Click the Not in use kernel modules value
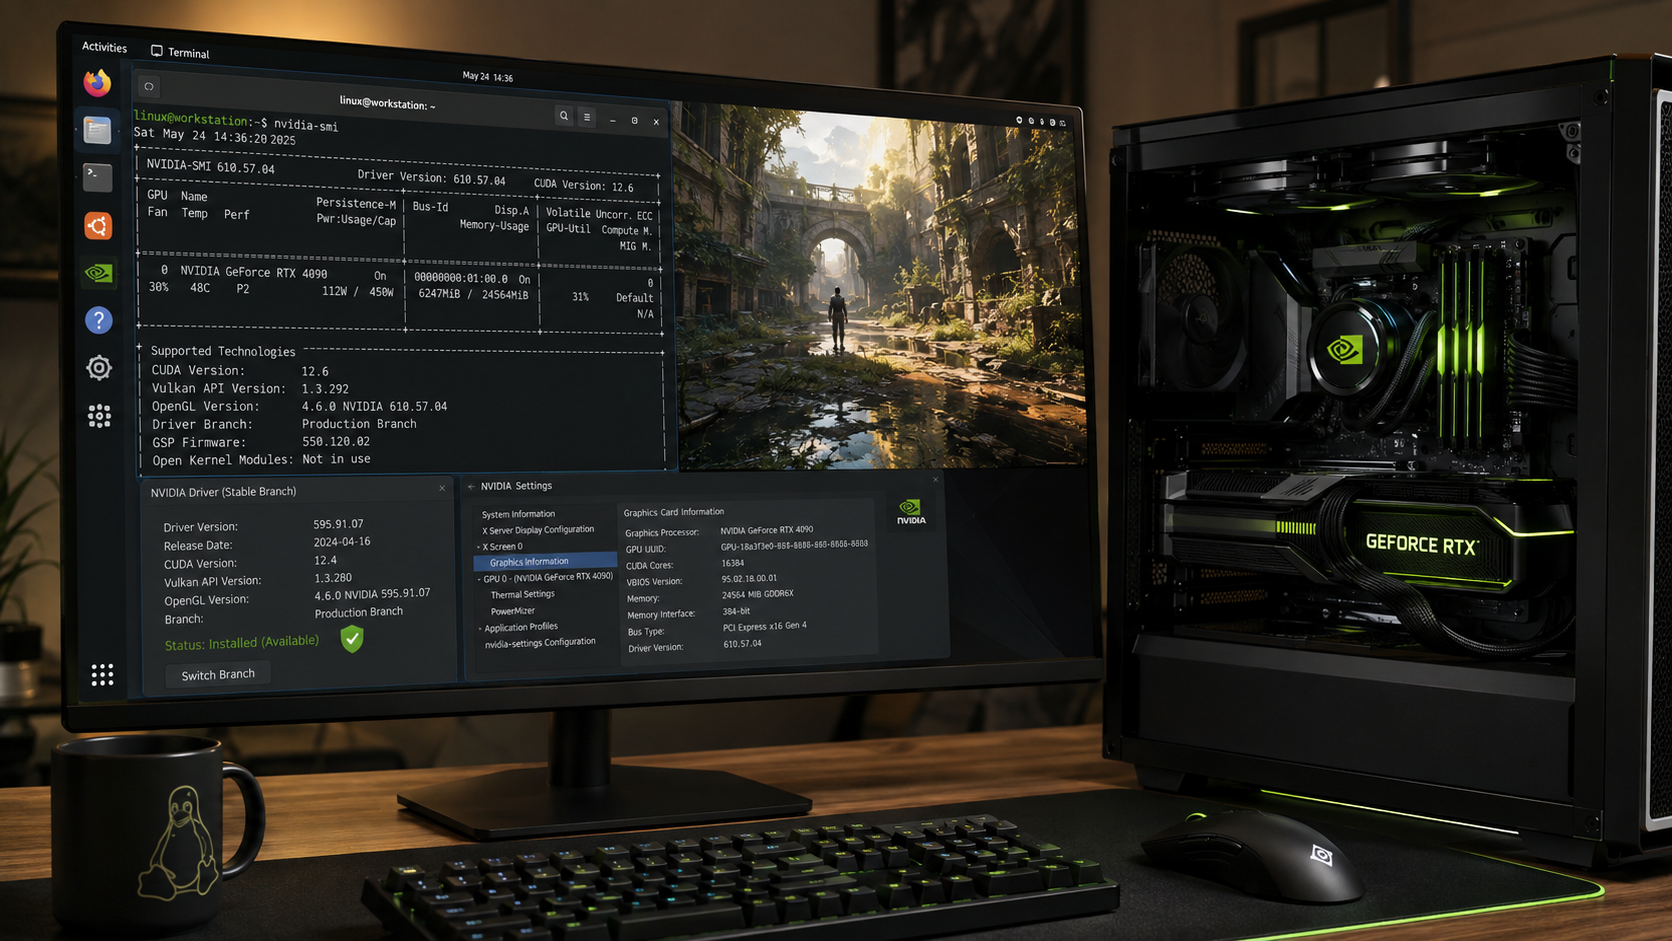The width and height of the screenshot is (1672, 941). 336,459
